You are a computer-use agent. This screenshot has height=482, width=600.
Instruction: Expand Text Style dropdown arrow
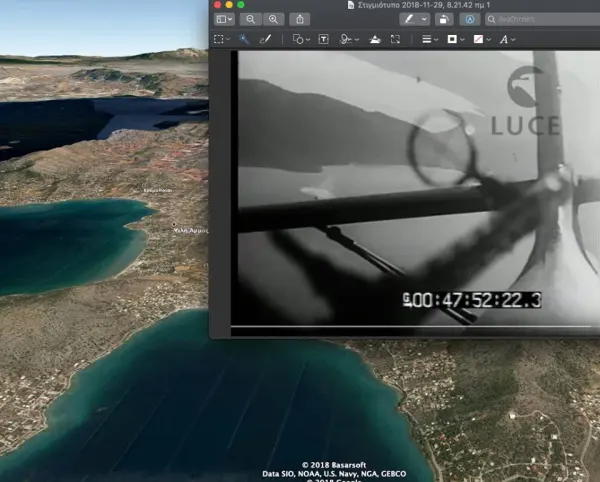513,39
